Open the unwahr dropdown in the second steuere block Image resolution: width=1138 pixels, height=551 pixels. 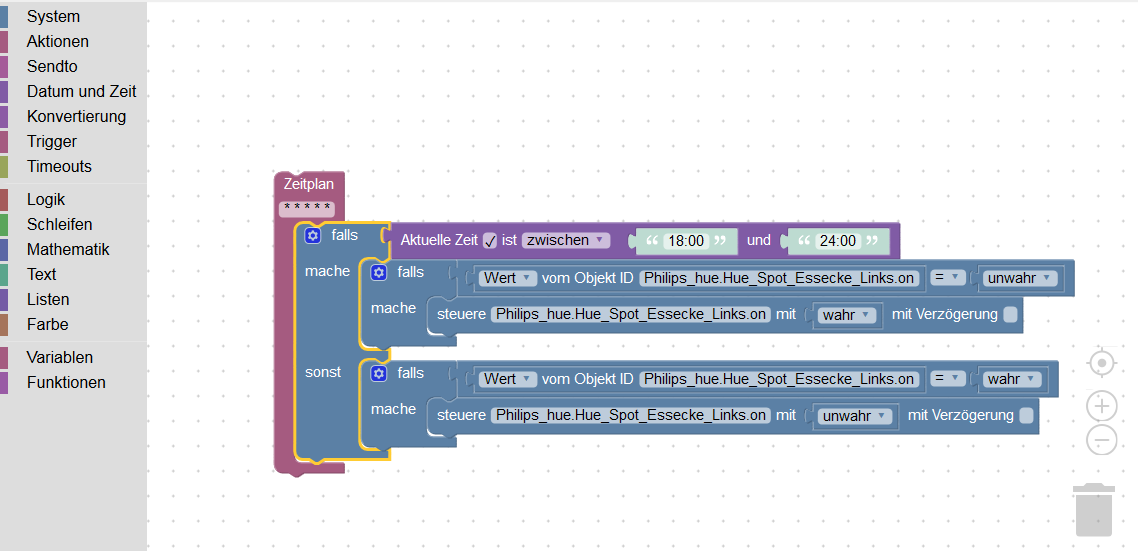coord(855,416)
